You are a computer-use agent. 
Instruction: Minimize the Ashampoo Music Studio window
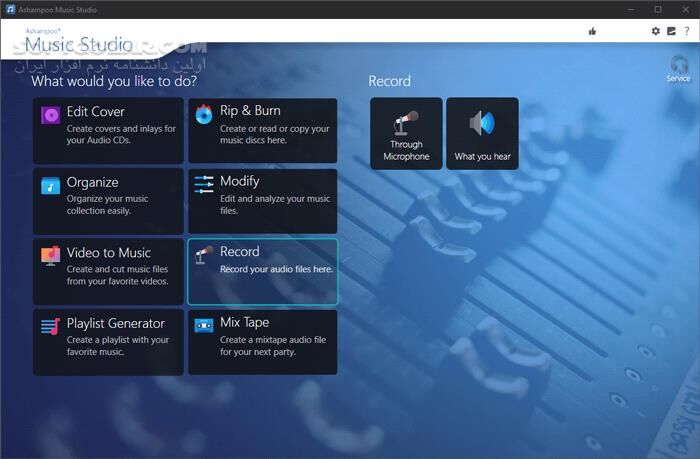pos(629,9)
